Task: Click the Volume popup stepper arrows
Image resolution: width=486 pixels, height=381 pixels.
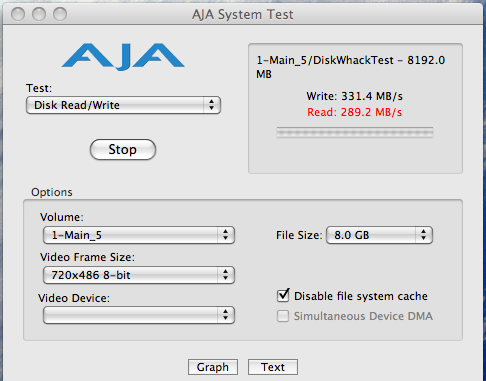Action: click(226, 235)
